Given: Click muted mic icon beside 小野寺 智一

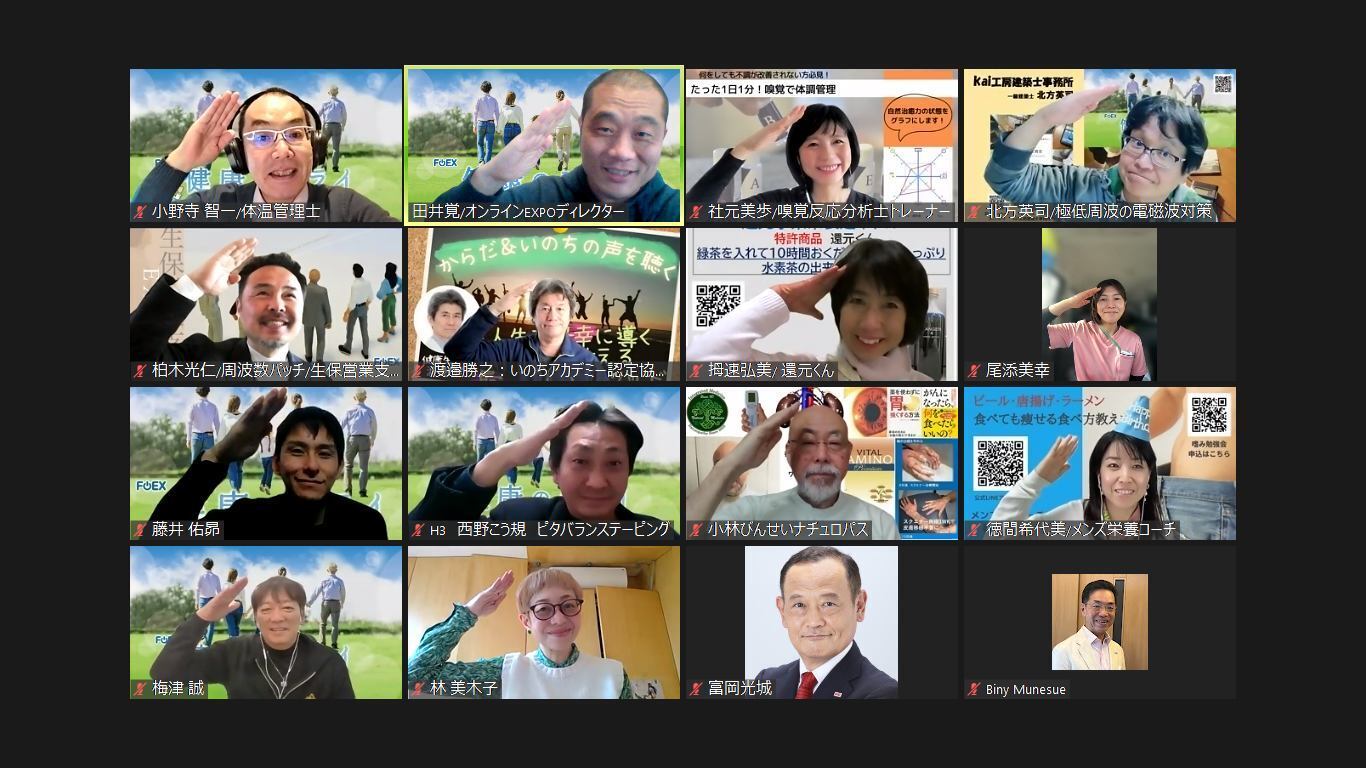Looking at the screenshot, I should (x=141, y=212).
